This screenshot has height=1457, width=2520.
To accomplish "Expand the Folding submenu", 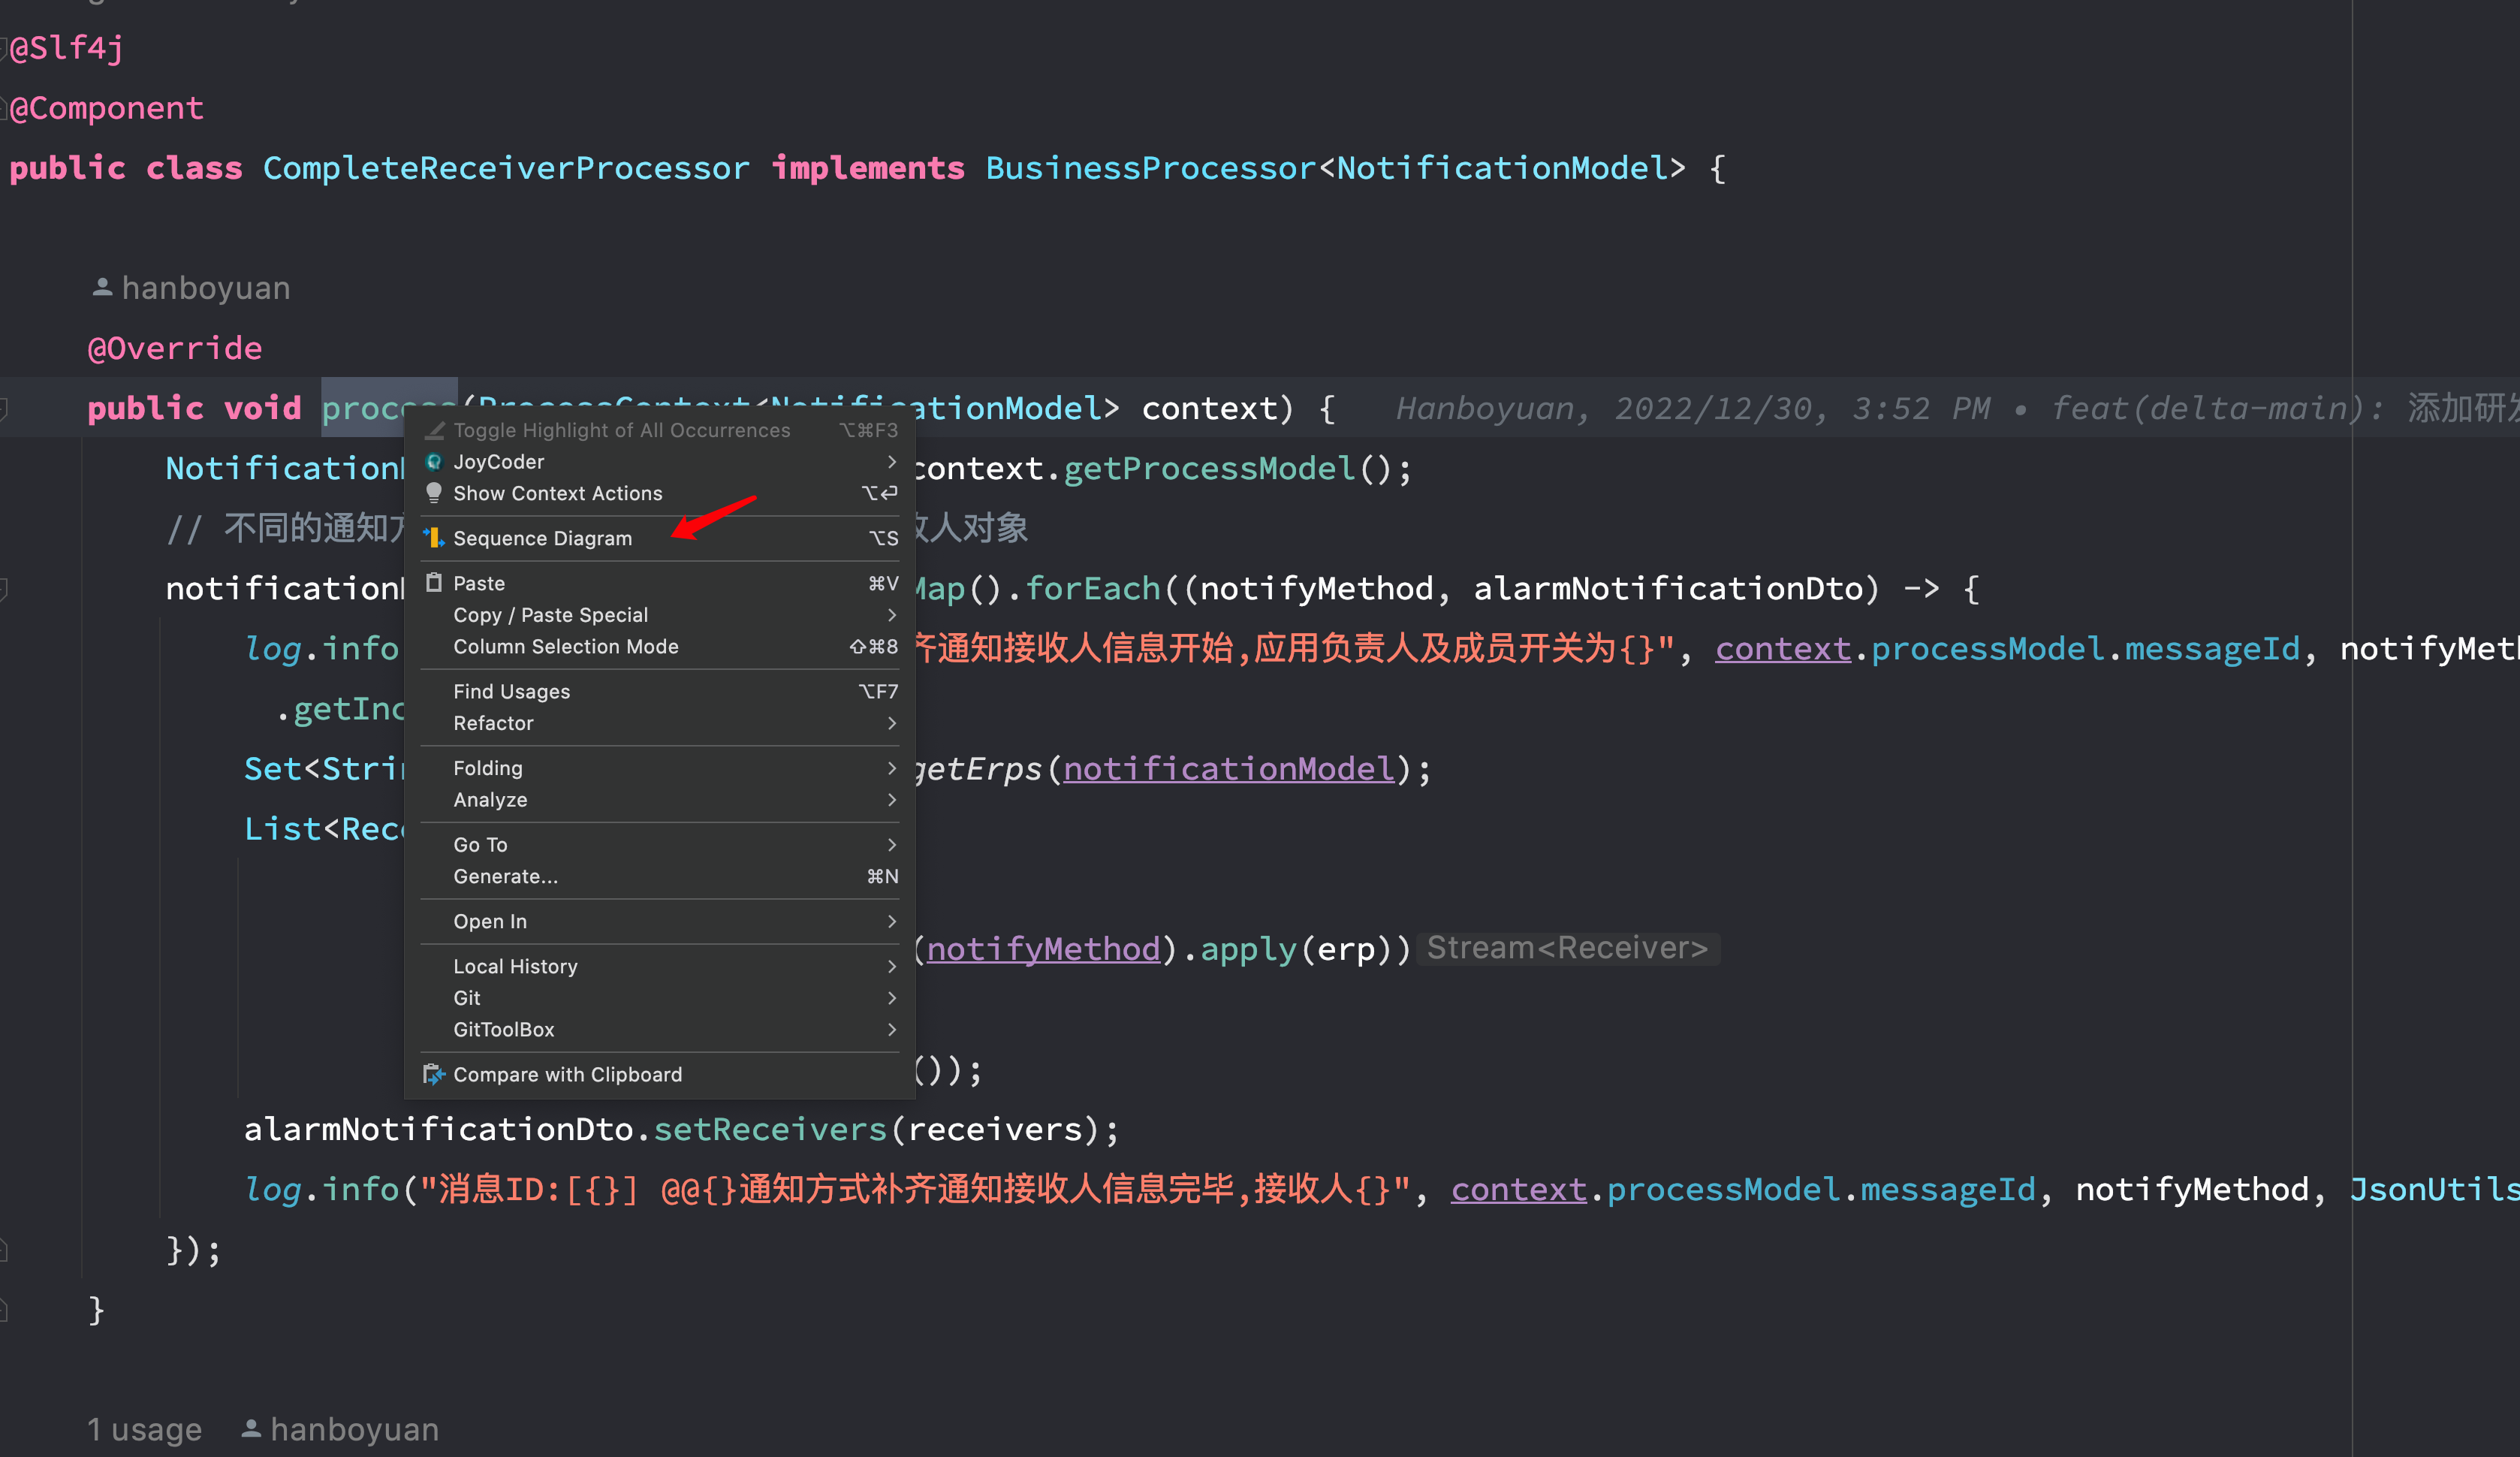I will coord(891,768).
